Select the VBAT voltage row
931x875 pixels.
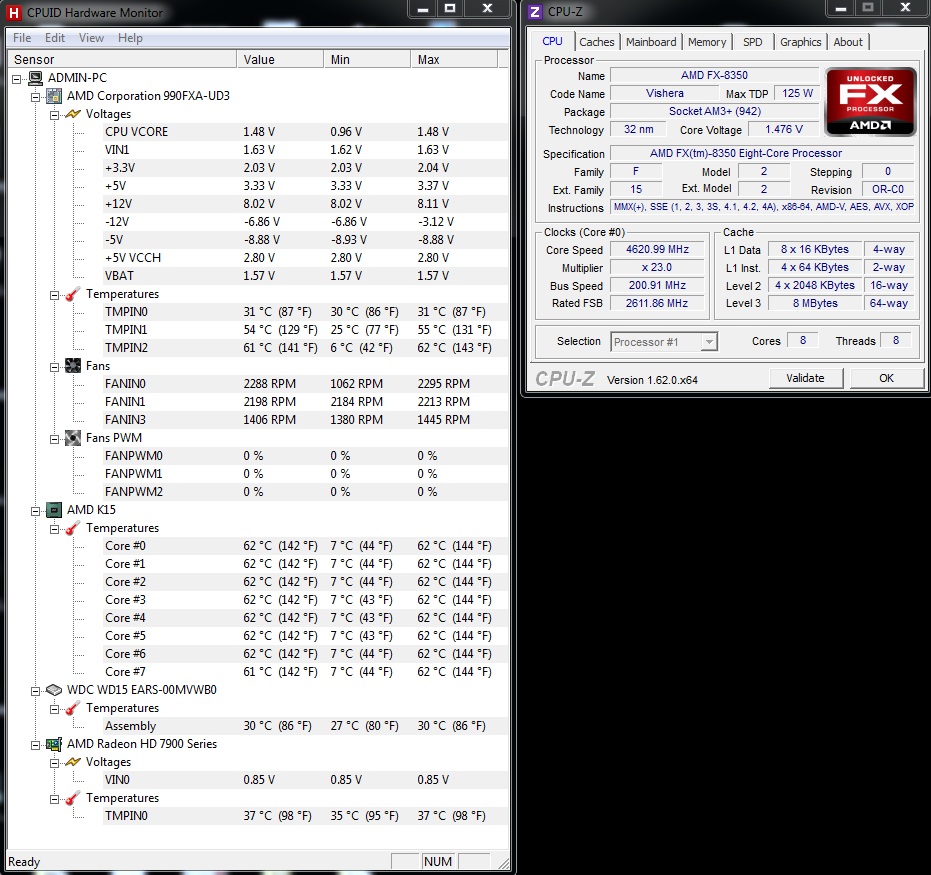tap(305, 275)
